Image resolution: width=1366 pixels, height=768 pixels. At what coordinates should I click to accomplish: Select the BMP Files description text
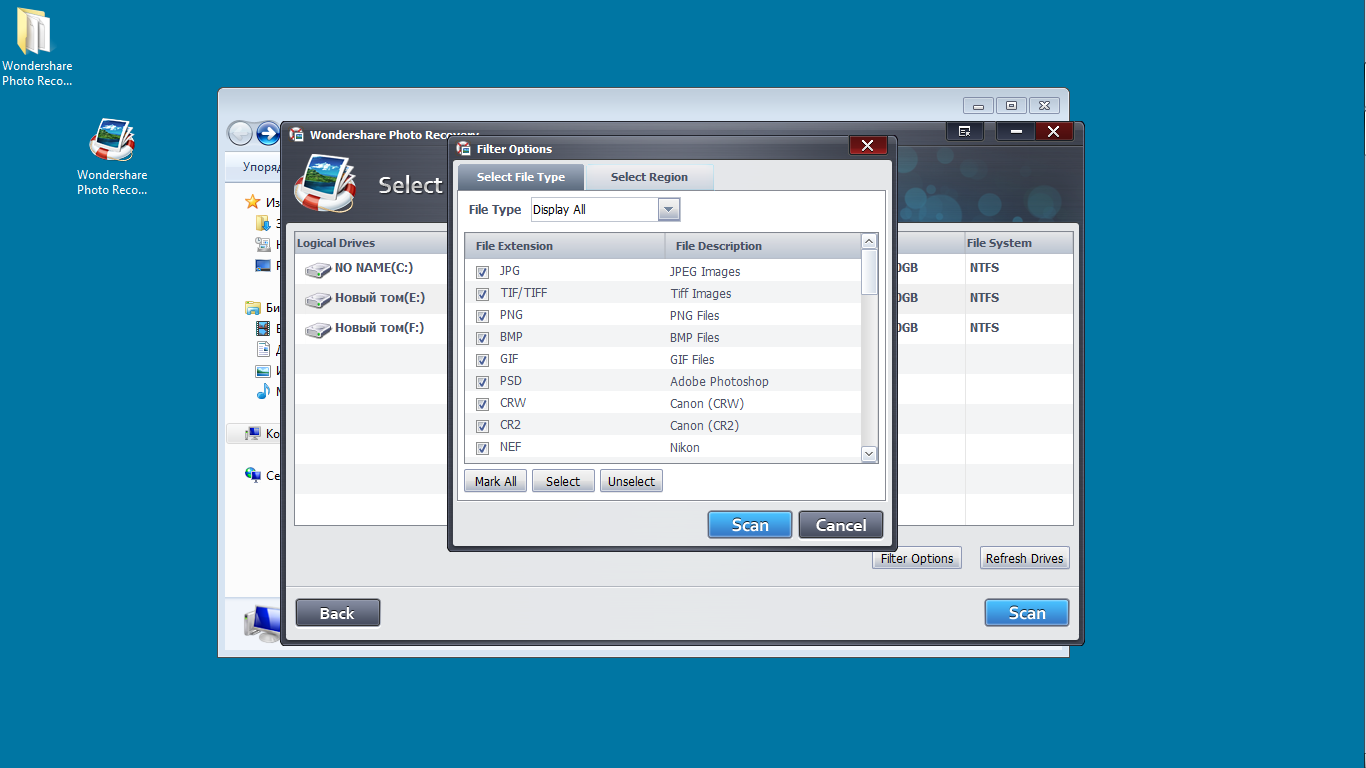695,338
